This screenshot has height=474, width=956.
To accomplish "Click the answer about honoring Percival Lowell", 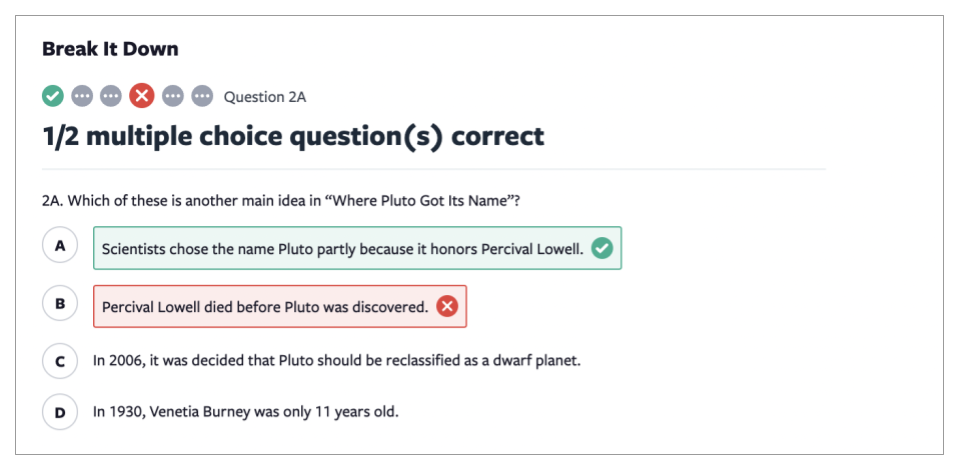I will tap(357, 248).
